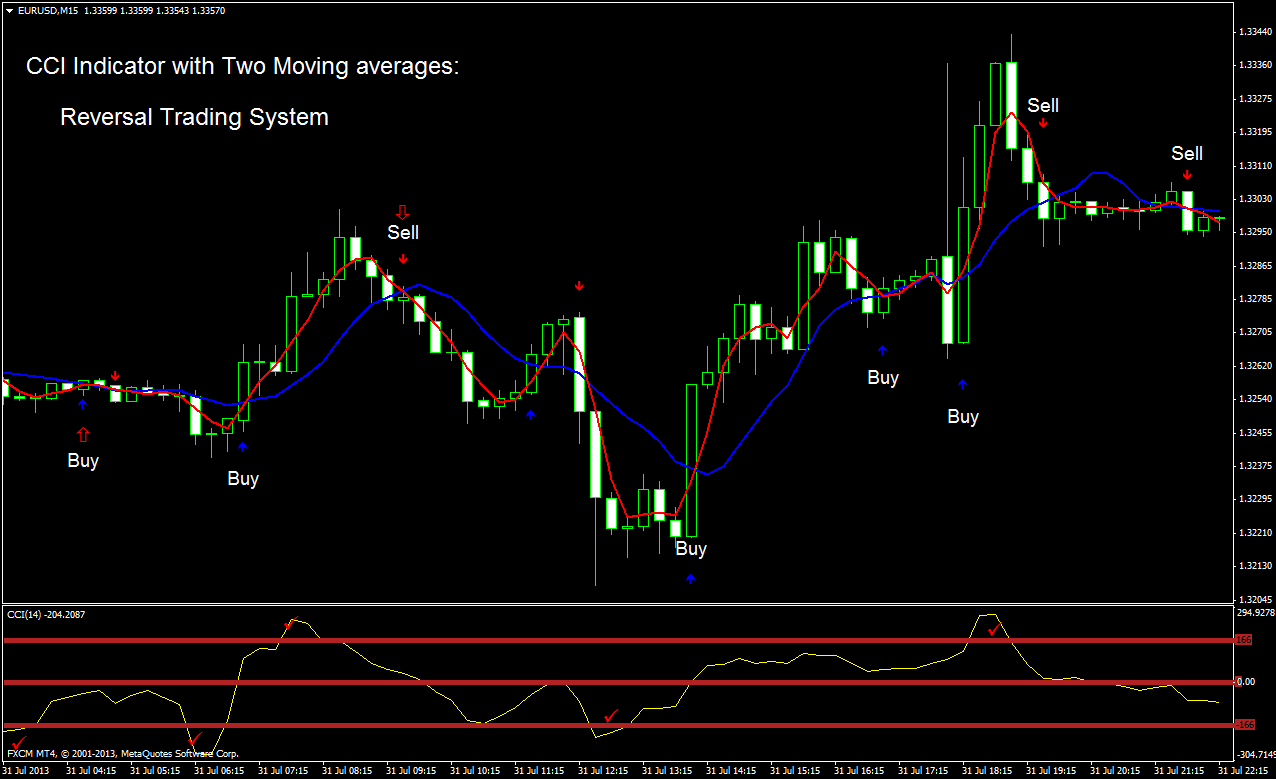Image resolution: width=1276 pixels, height=779 pixels.
Task: Click the red arrow under the rightmost Sell label
Action: [x=1187, y=175]
